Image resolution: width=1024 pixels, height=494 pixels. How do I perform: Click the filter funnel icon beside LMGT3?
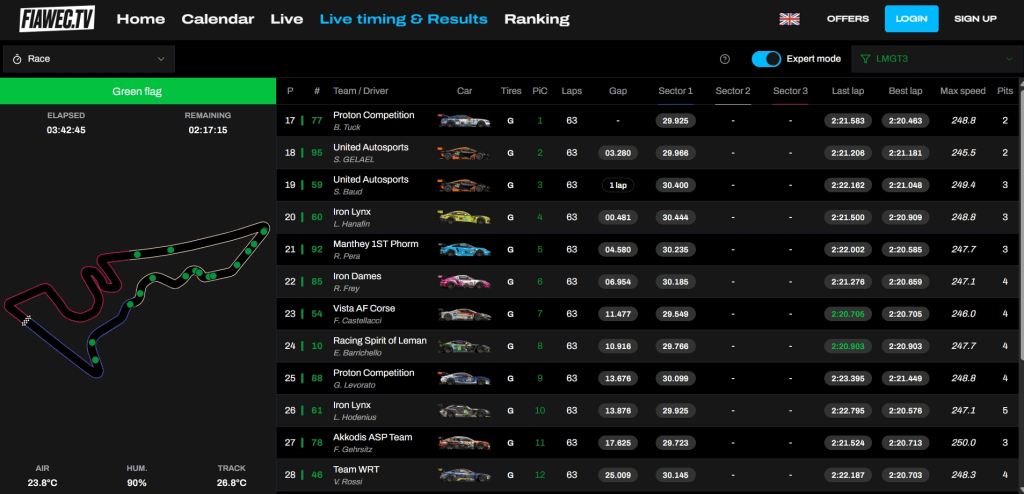[x=865, y=59]
